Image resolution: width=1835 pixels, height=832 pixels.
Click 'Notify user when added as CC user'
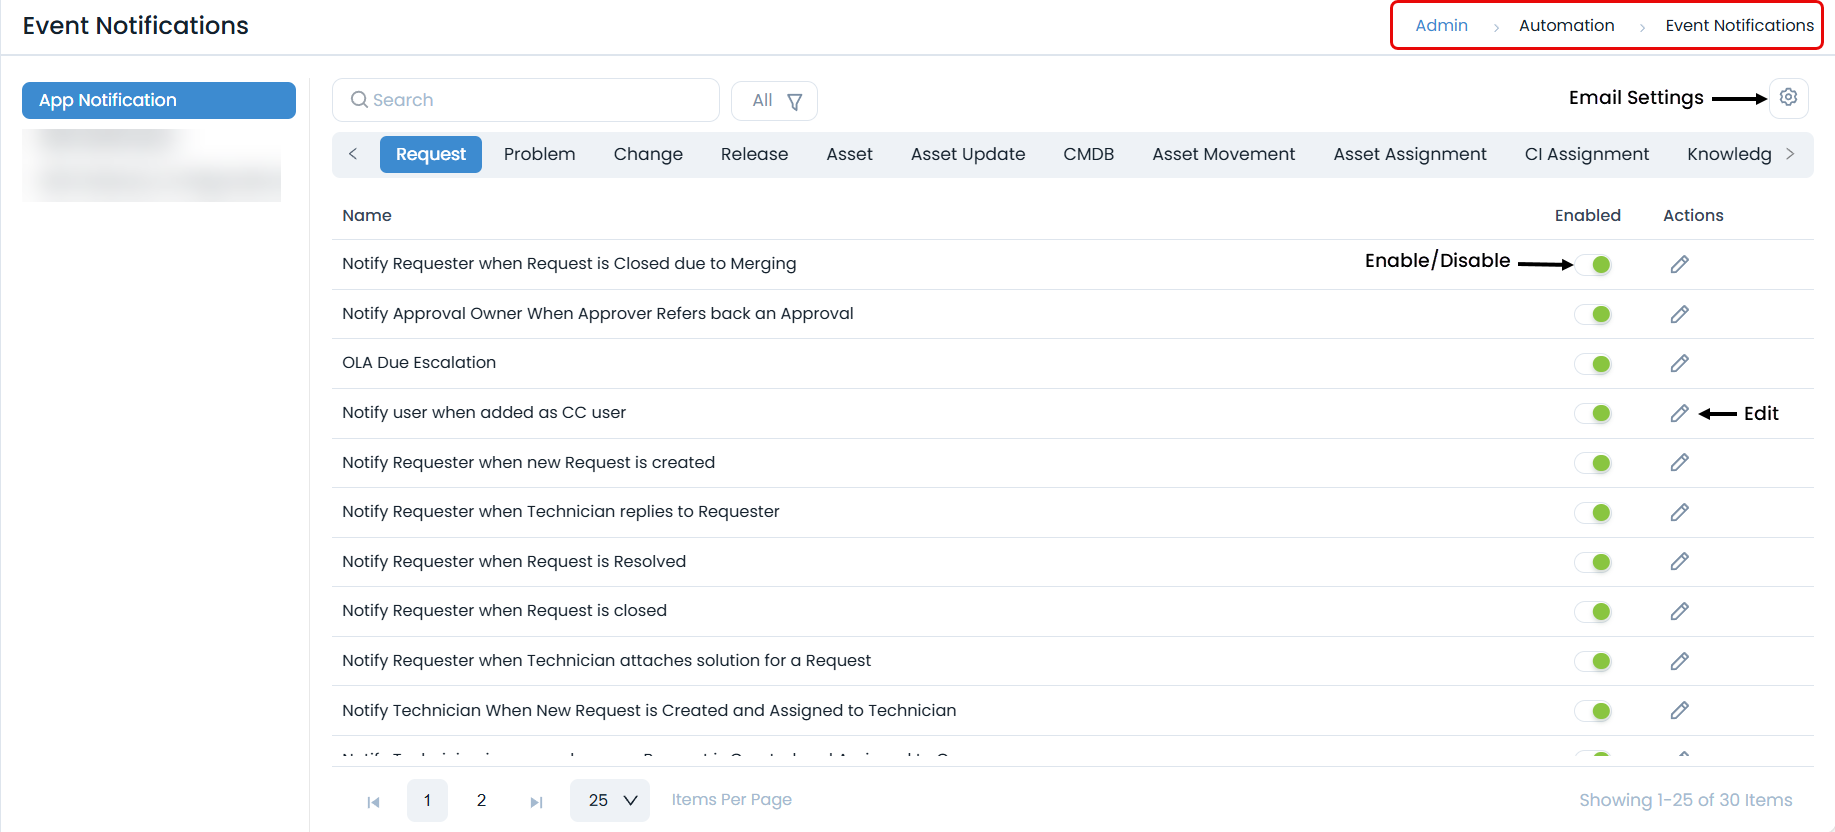click(484, 412)
